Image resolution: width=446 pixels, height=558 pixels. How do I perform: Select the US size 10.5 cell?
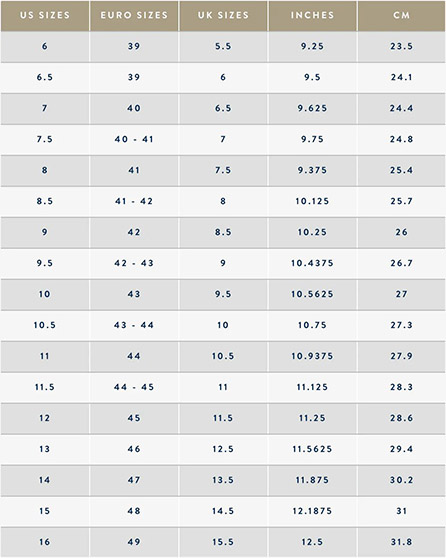tap(45, 325)
